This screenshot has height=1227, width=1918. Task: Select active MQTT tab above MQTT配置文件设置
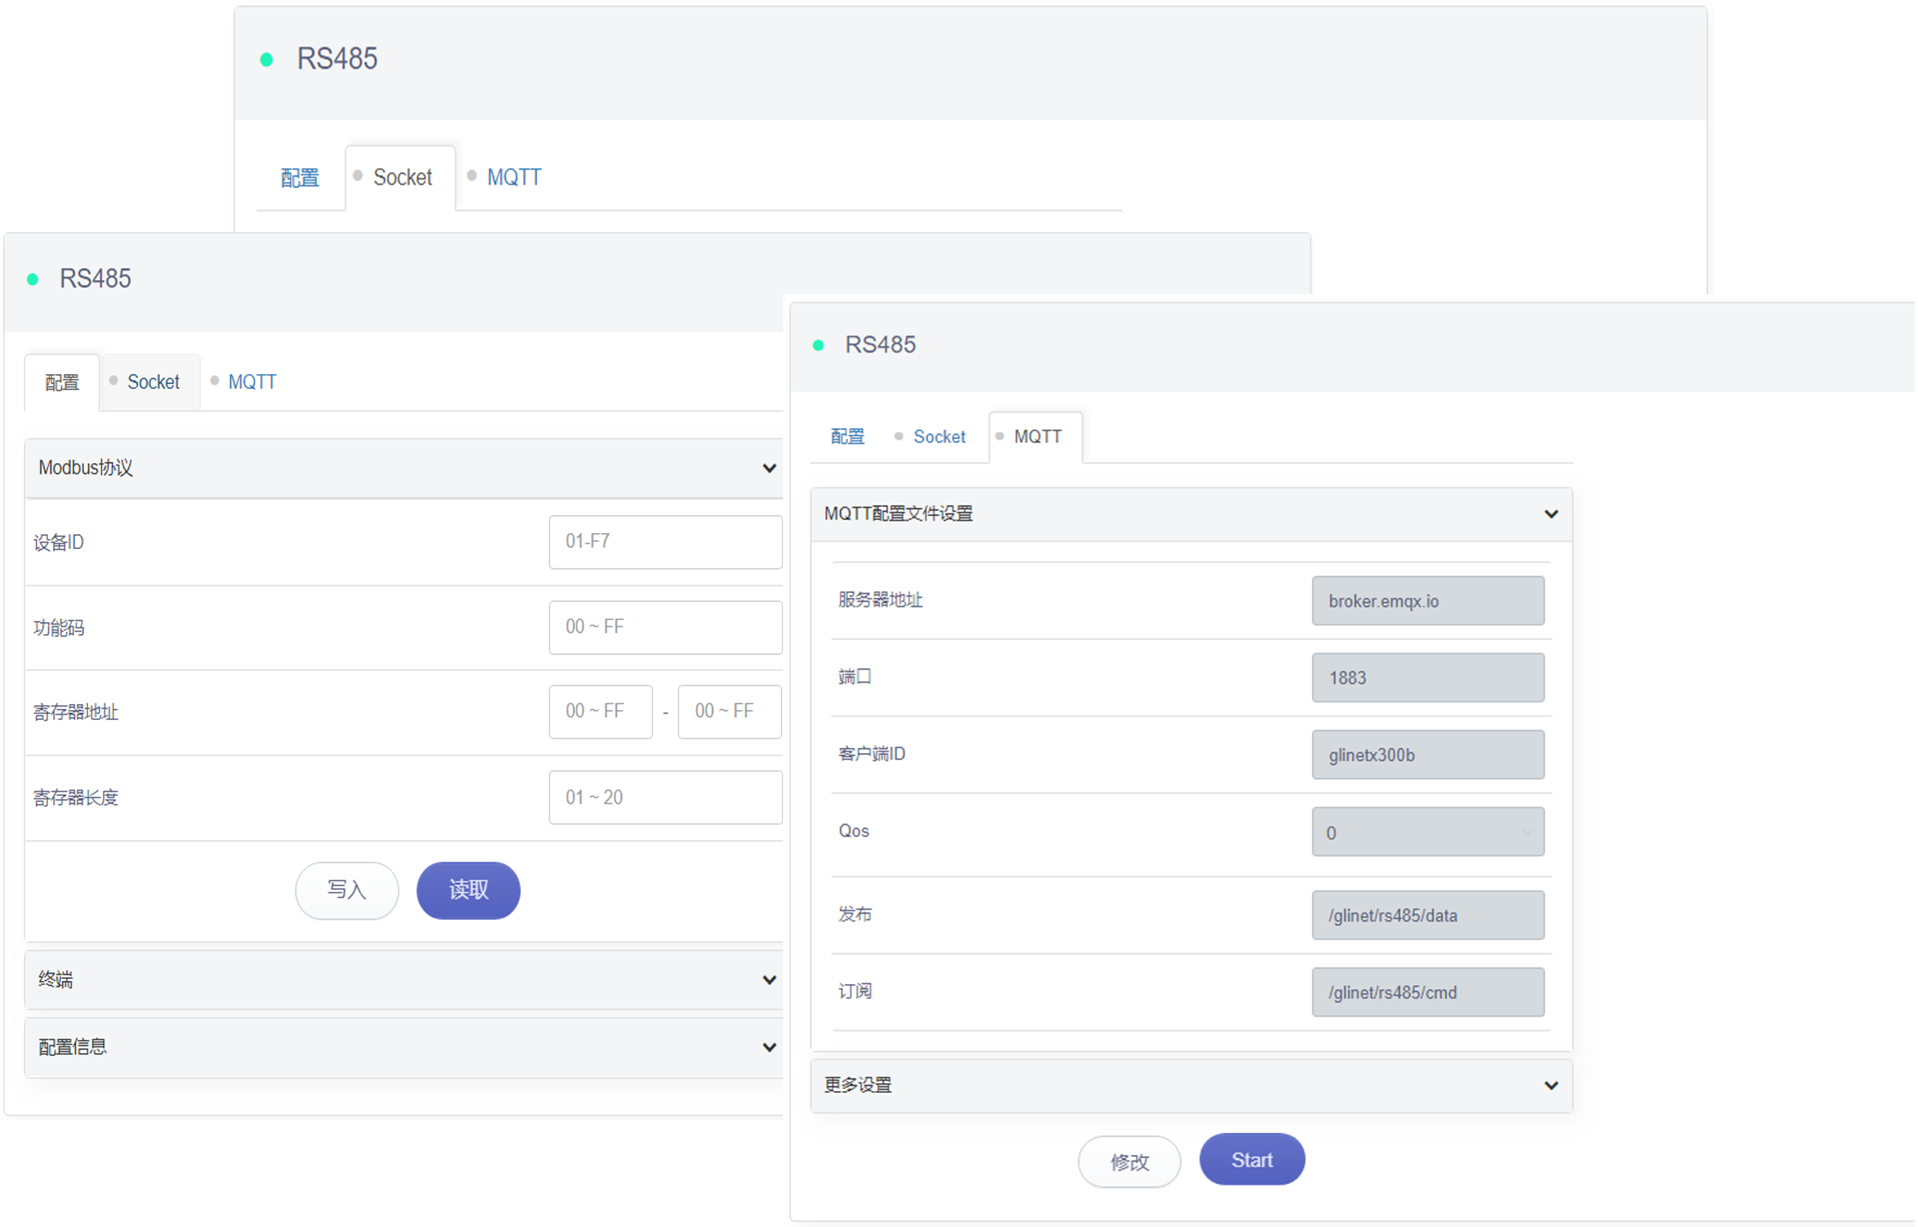click(1037, 437)
